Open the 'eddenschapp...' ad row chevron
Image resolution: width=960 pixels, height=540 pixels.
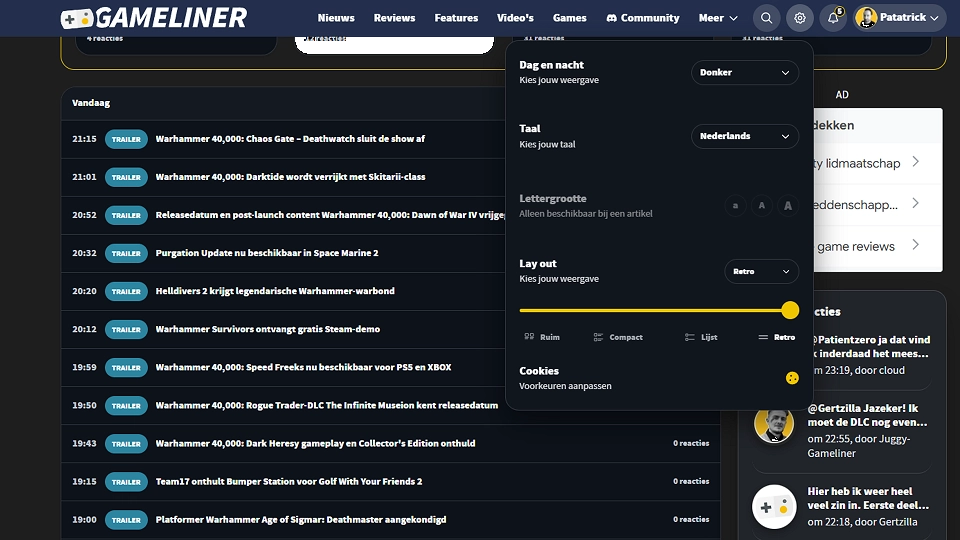pos(915,203)
